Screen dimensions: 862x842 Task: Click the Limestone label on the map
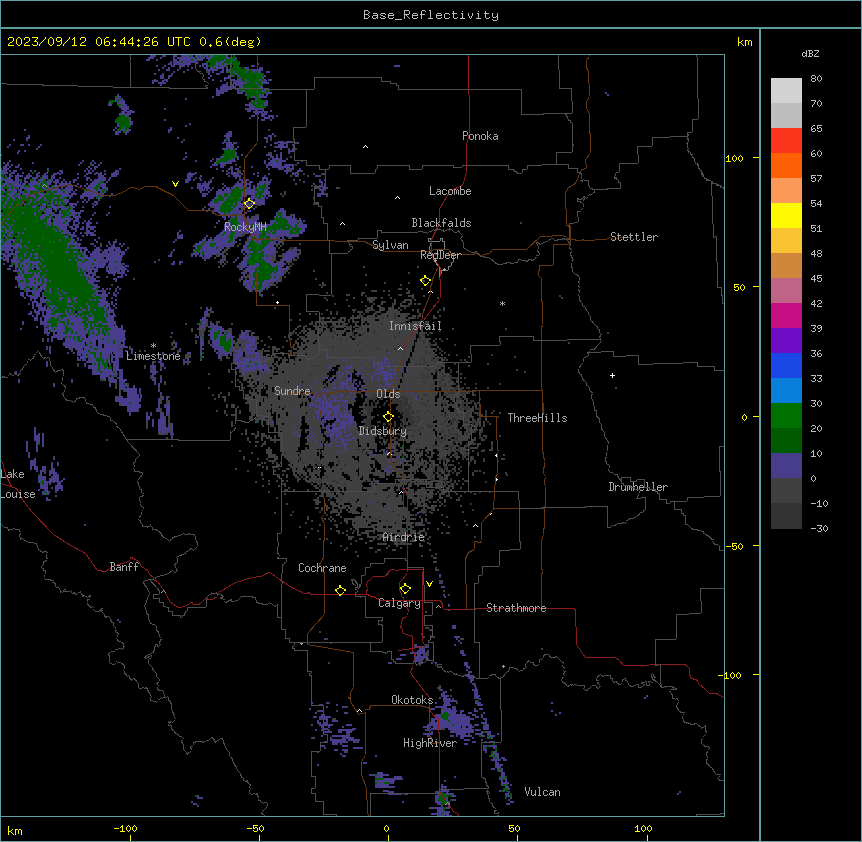(153, 356)
